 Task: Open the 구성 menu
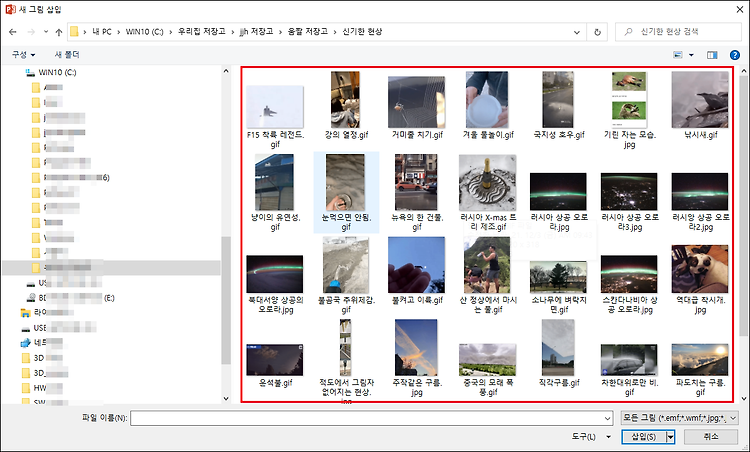pos(23,55)
